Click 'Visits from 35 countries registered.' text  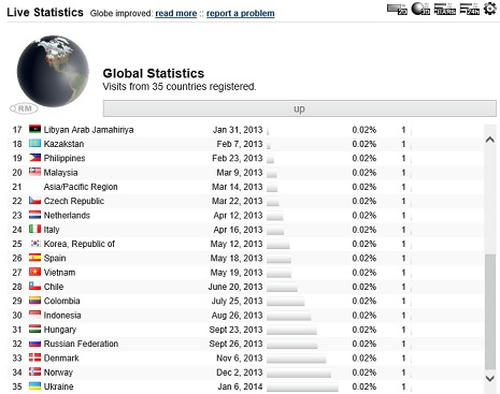coord(179,87)
